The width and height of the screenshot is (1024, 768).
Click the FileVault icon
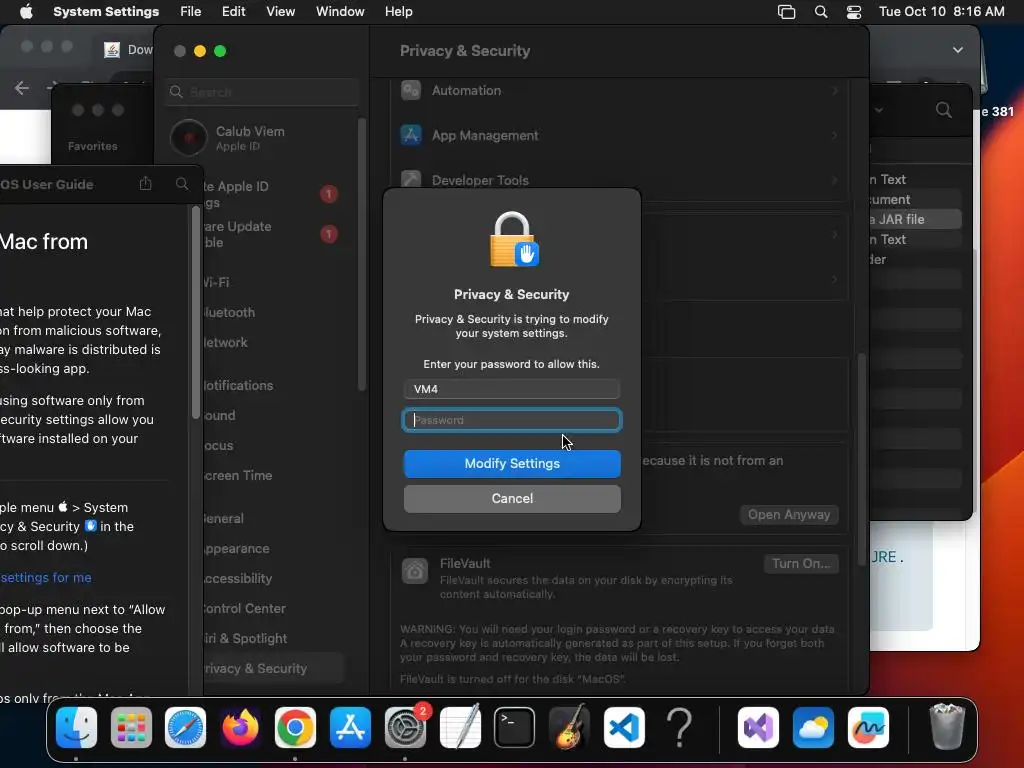(x=415, y=571)
